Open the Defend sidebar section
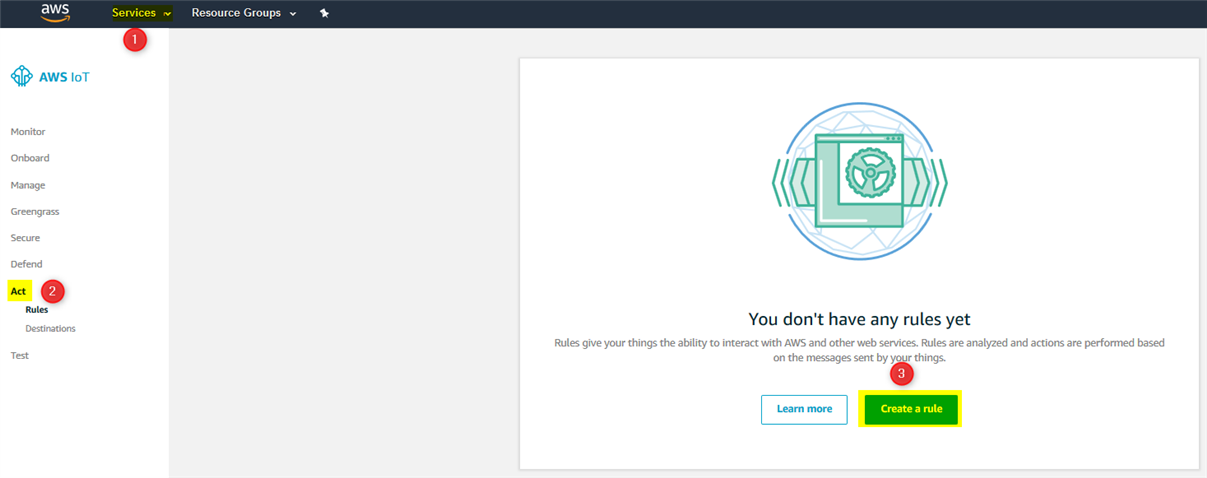1207x478 pixels. click(x=26, y=264)
